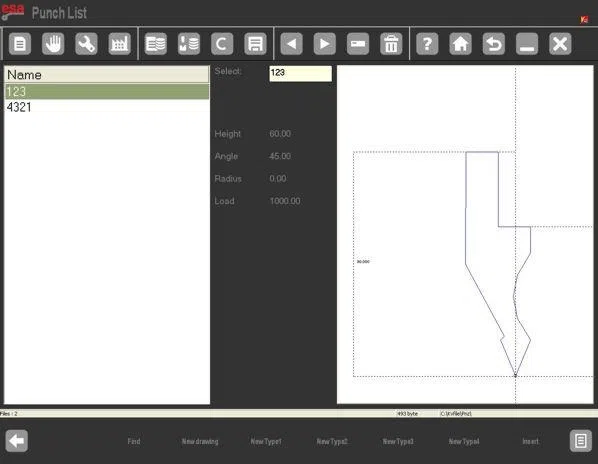Click the Name column header
598x464 pixels.
click(107, 75)
